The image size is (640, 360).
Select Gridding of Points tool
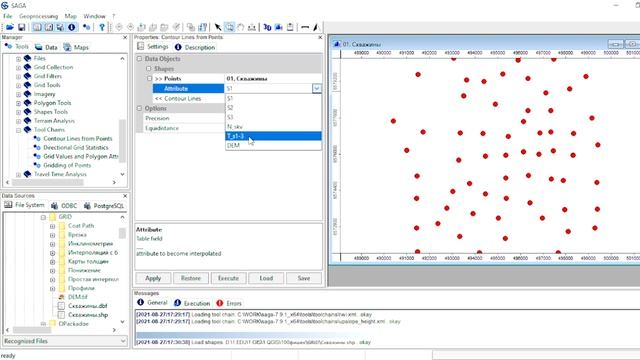tap(67, 165)
